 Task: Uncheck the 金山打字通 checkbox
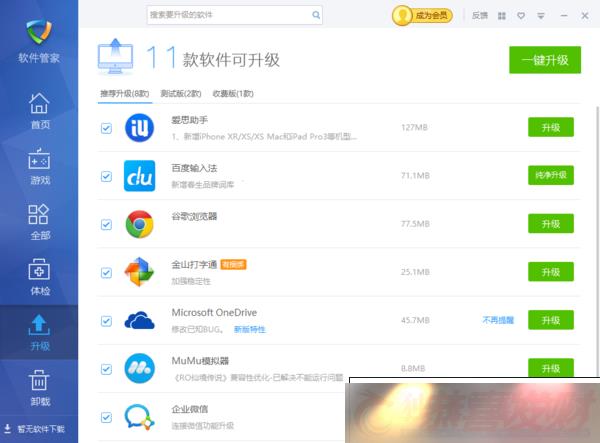106,272
